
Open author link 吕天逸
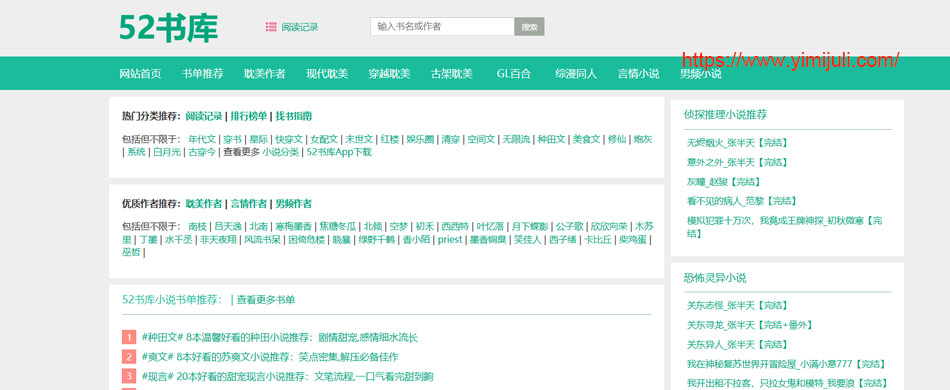(x=228, y=226)
